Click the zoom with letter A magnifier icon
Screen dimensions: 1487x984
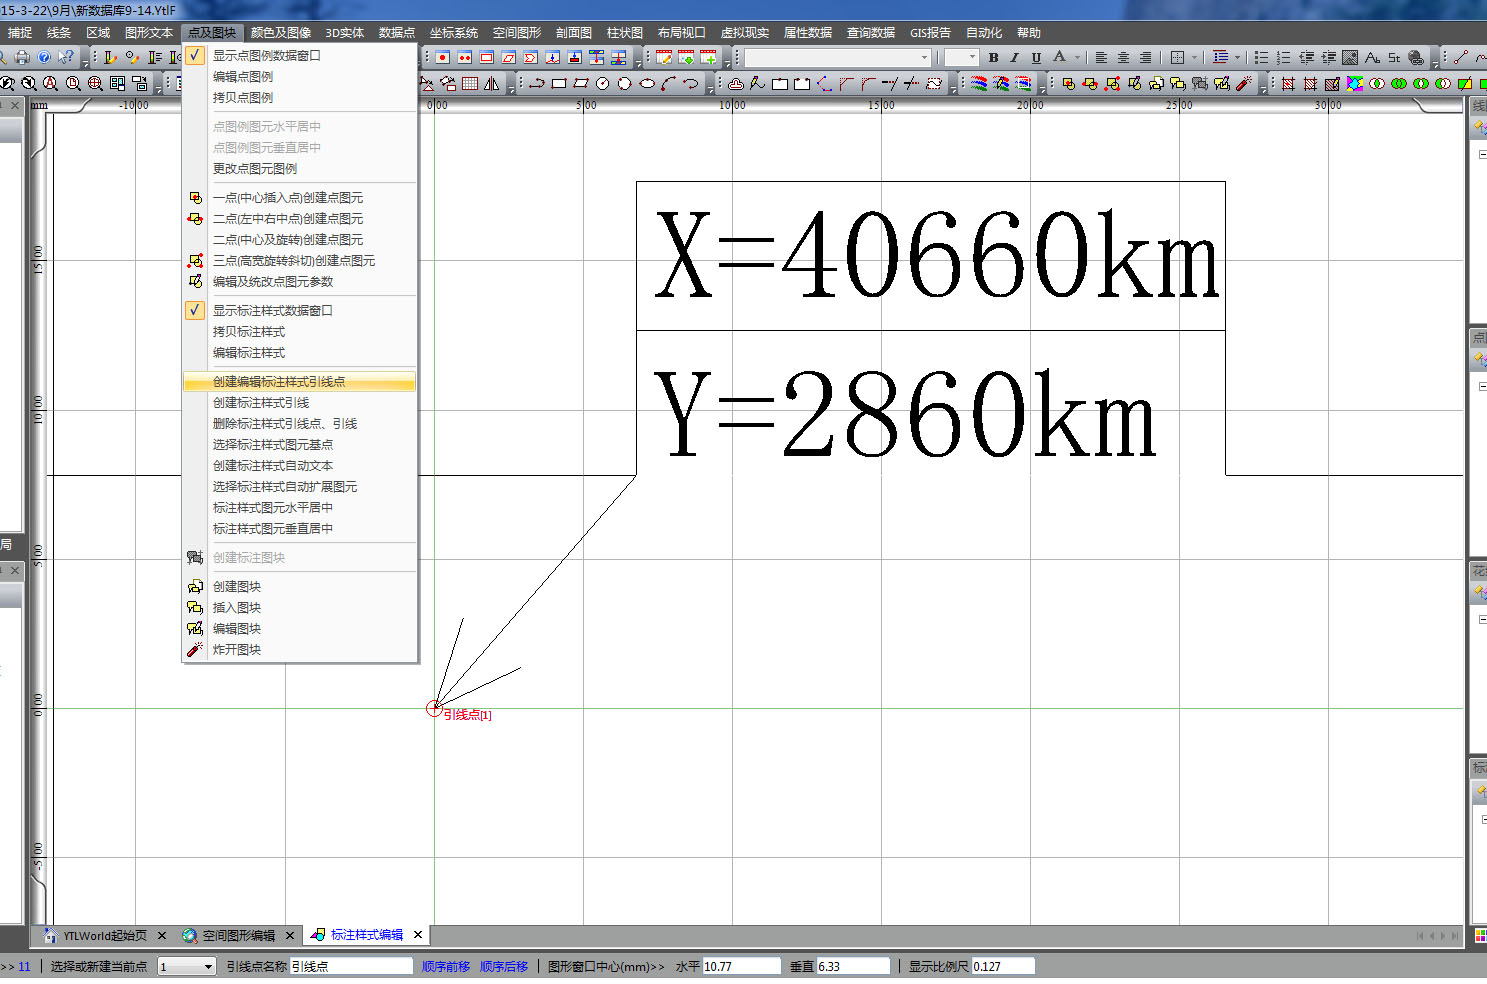pyautogui.click(x=51, y=84)
